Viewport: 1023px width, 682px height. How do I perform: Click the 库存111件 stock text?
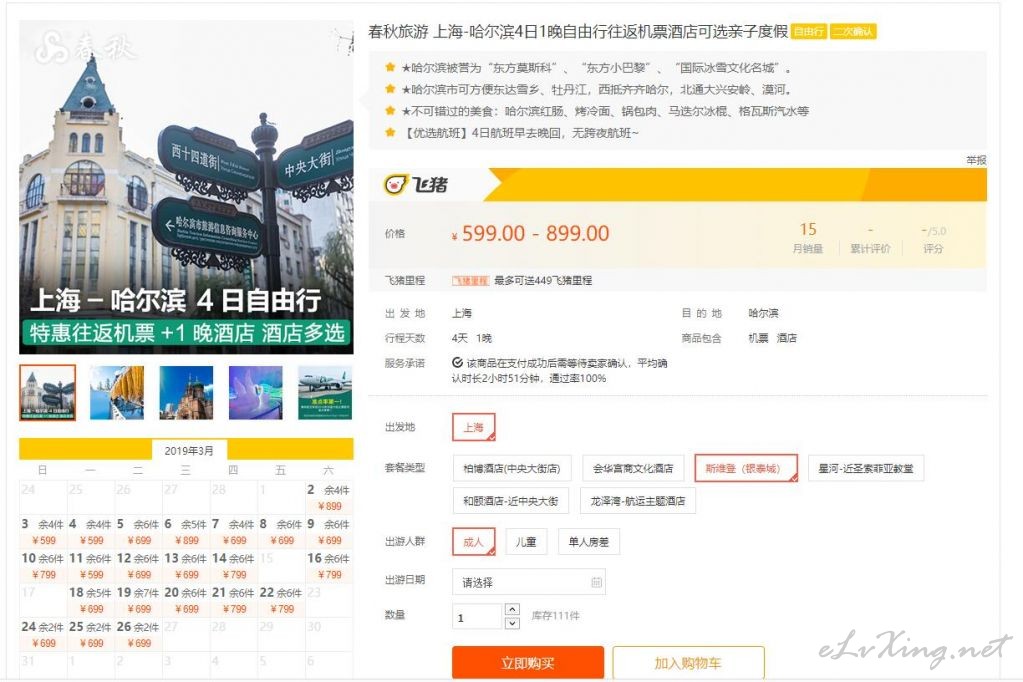555,615
